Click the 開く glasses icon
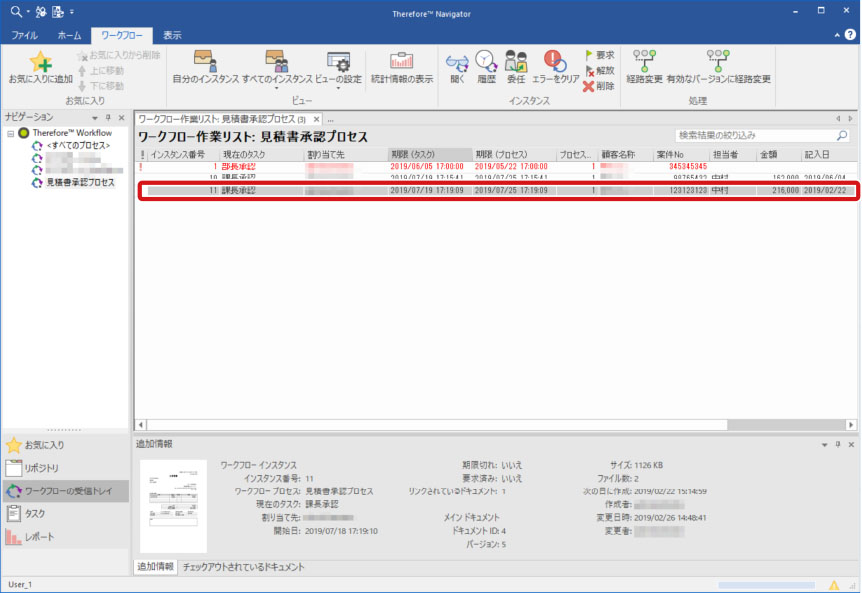This screenshot has height=593, width=862. 457,62
